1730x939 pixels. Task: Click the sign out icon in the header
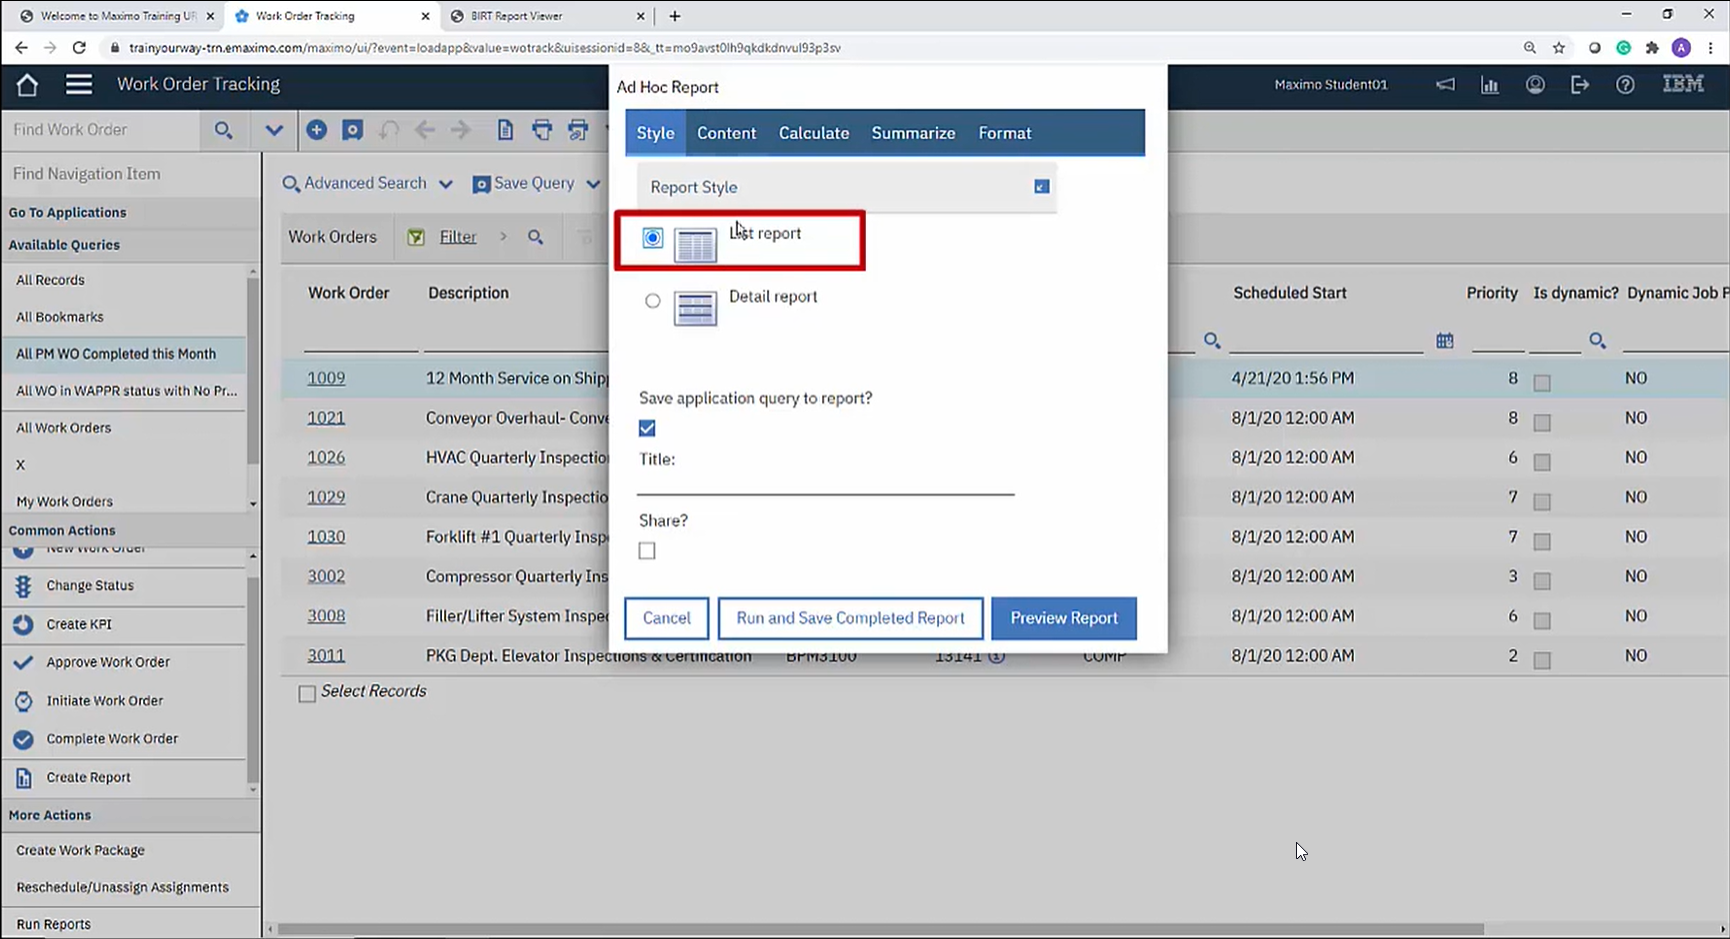pos(1580,85)
